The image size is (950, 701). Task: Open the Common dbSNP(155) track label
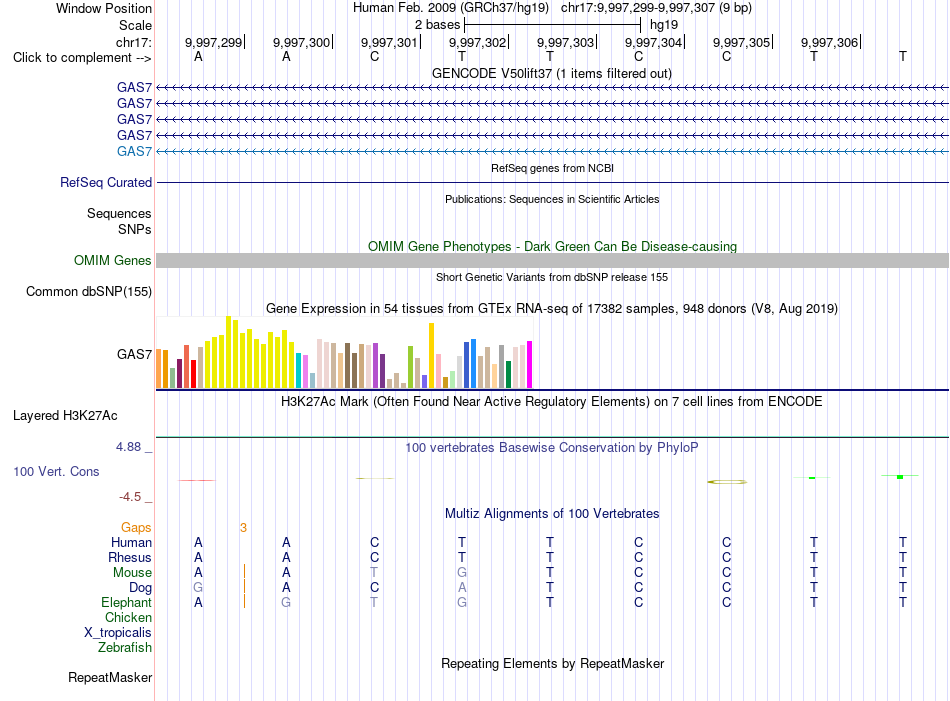pos(89,291)
